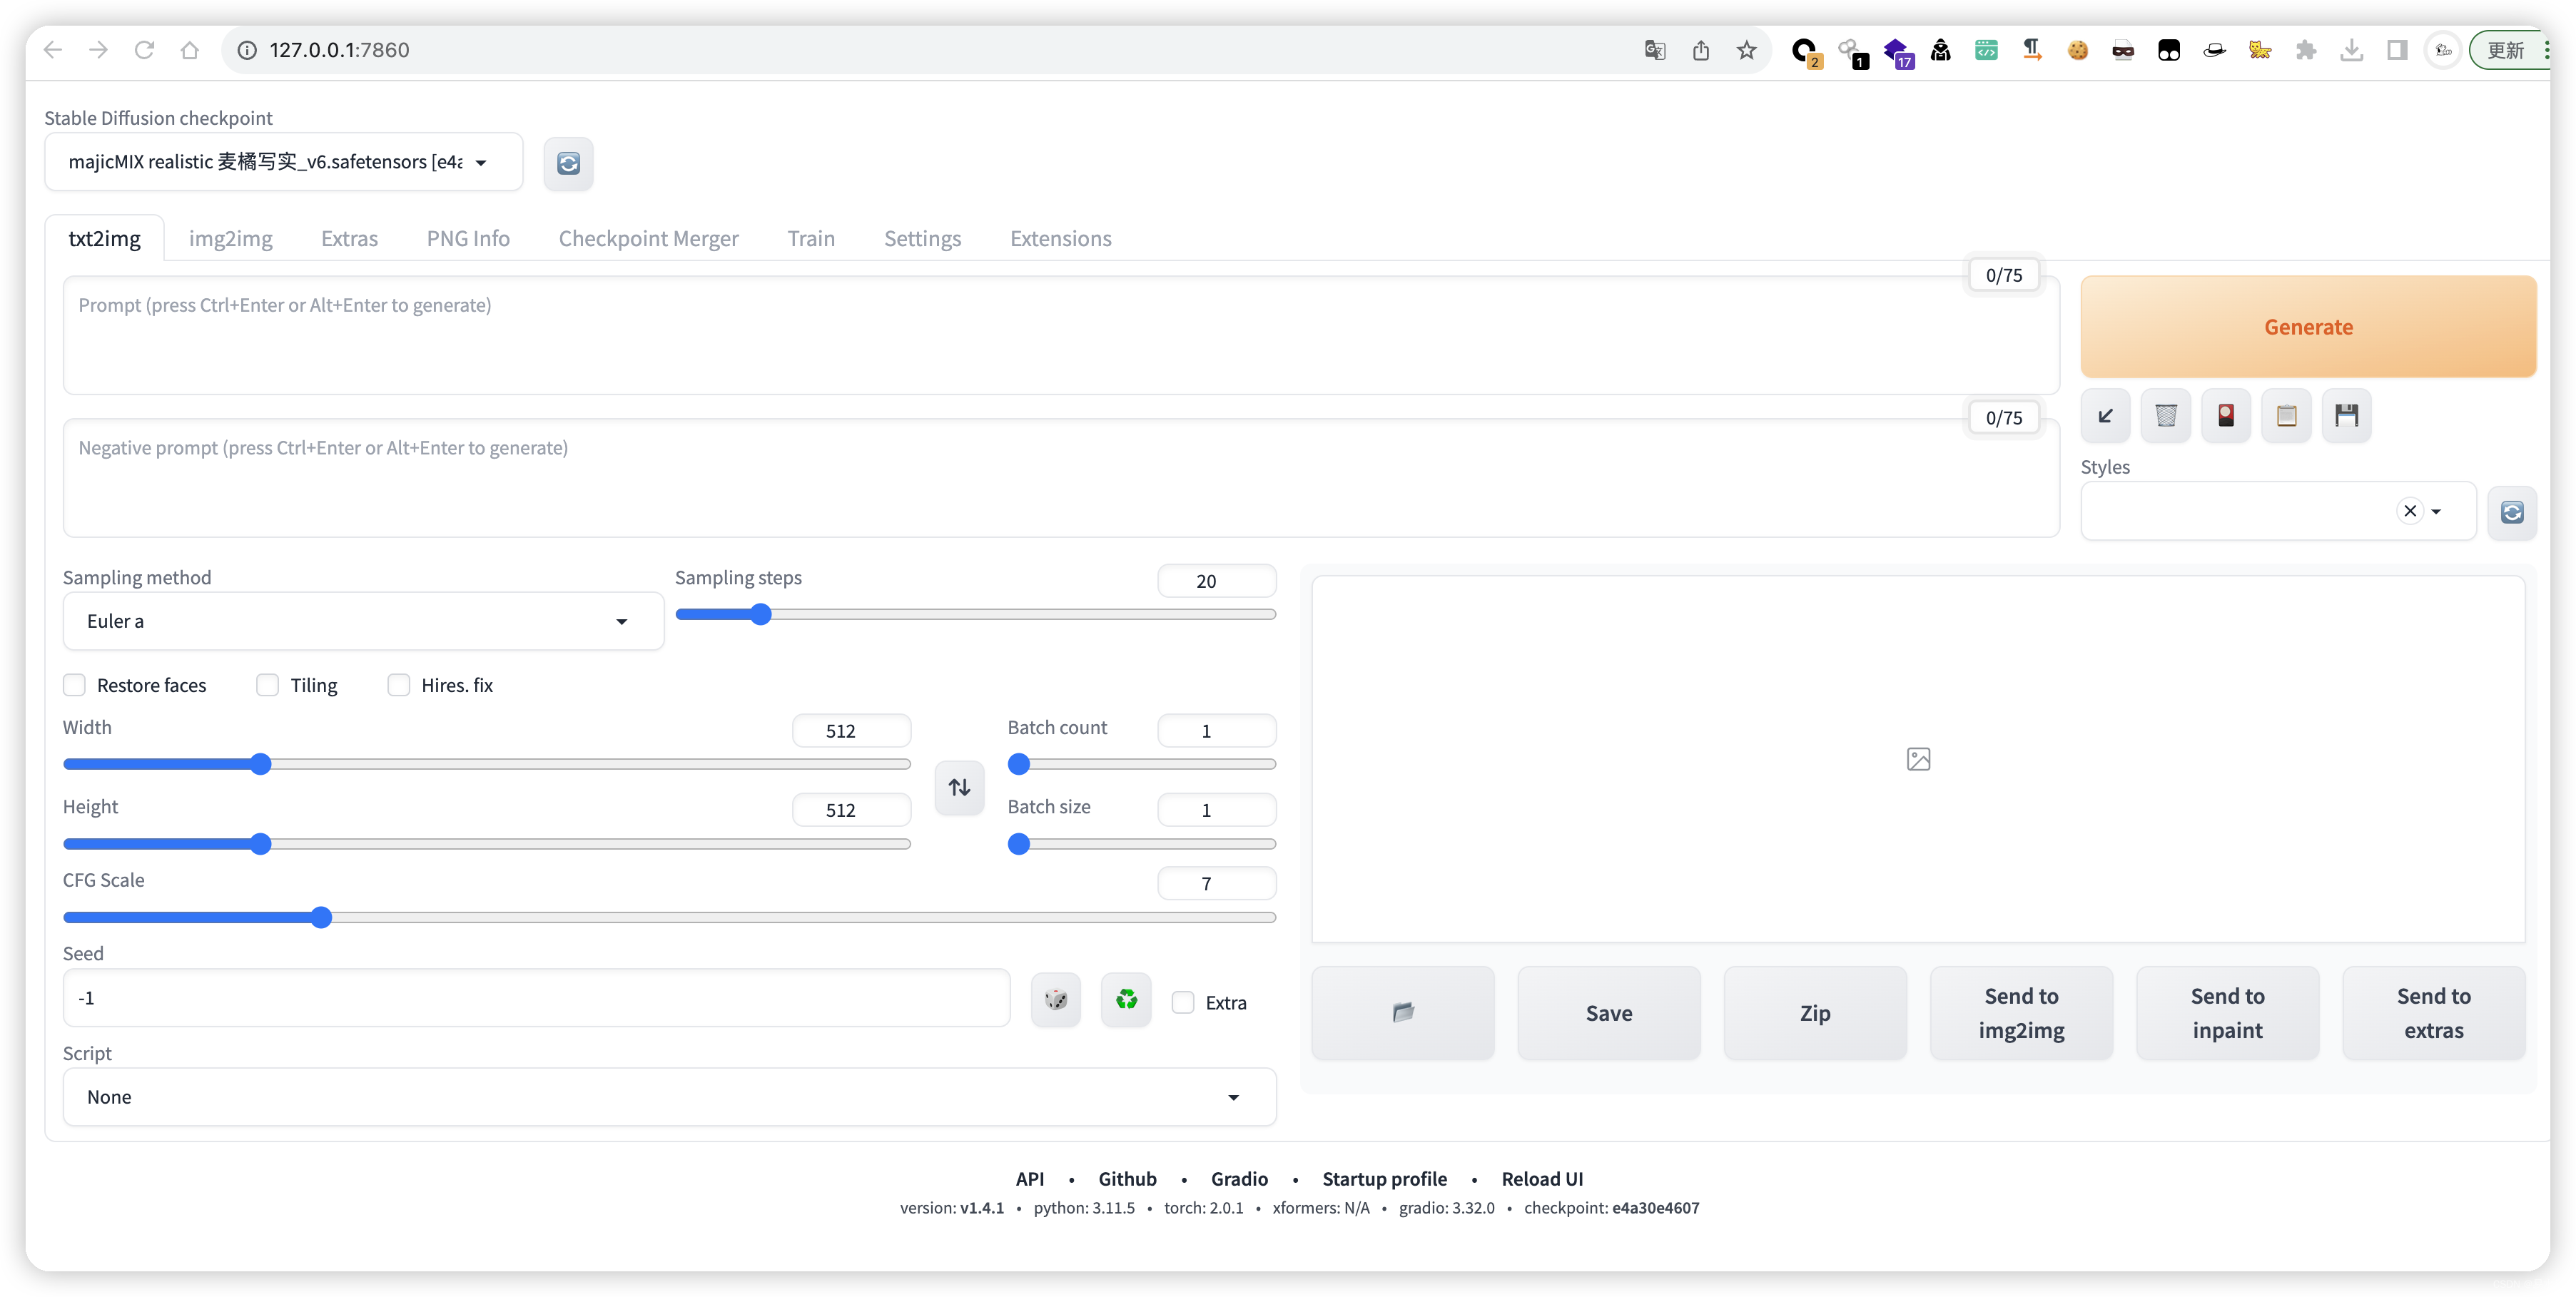Open the Settings tab
2576x1297 pixels.
tap(922, 238)
